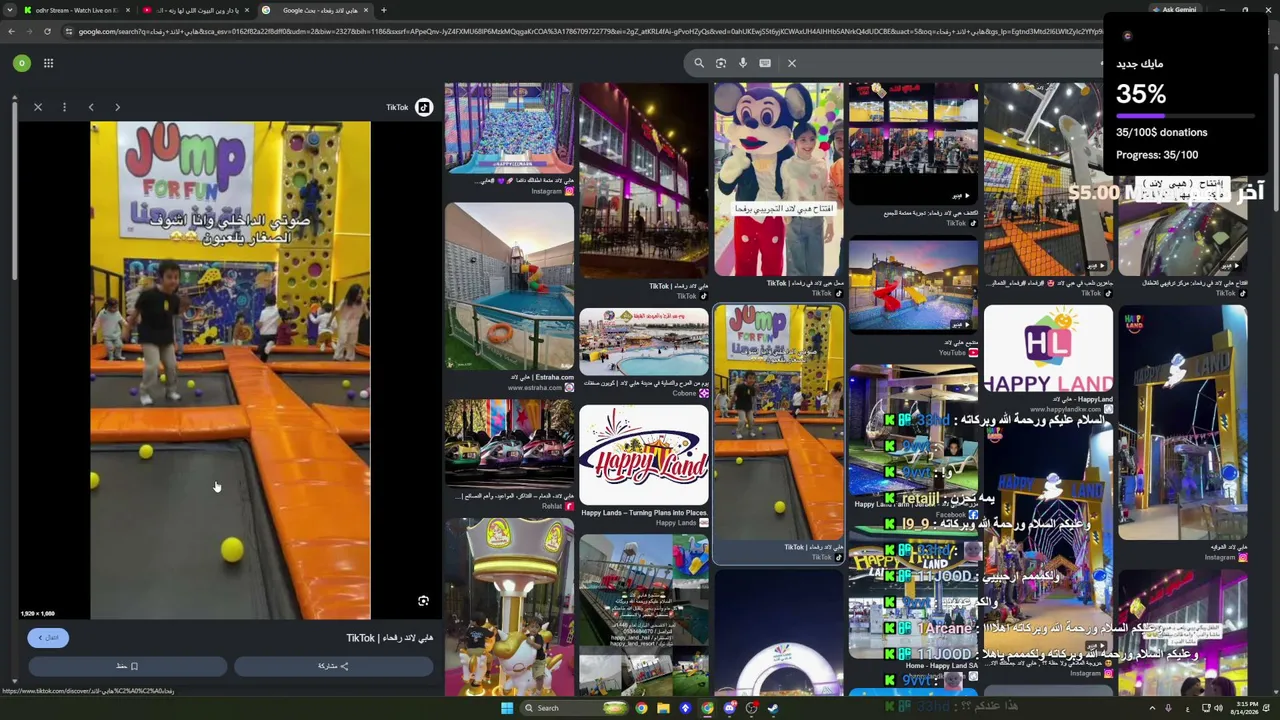Image resolution: width=1280 pixels, height=720 pixels.
Task: Open a new browser tab
Action: click(384, 10)
